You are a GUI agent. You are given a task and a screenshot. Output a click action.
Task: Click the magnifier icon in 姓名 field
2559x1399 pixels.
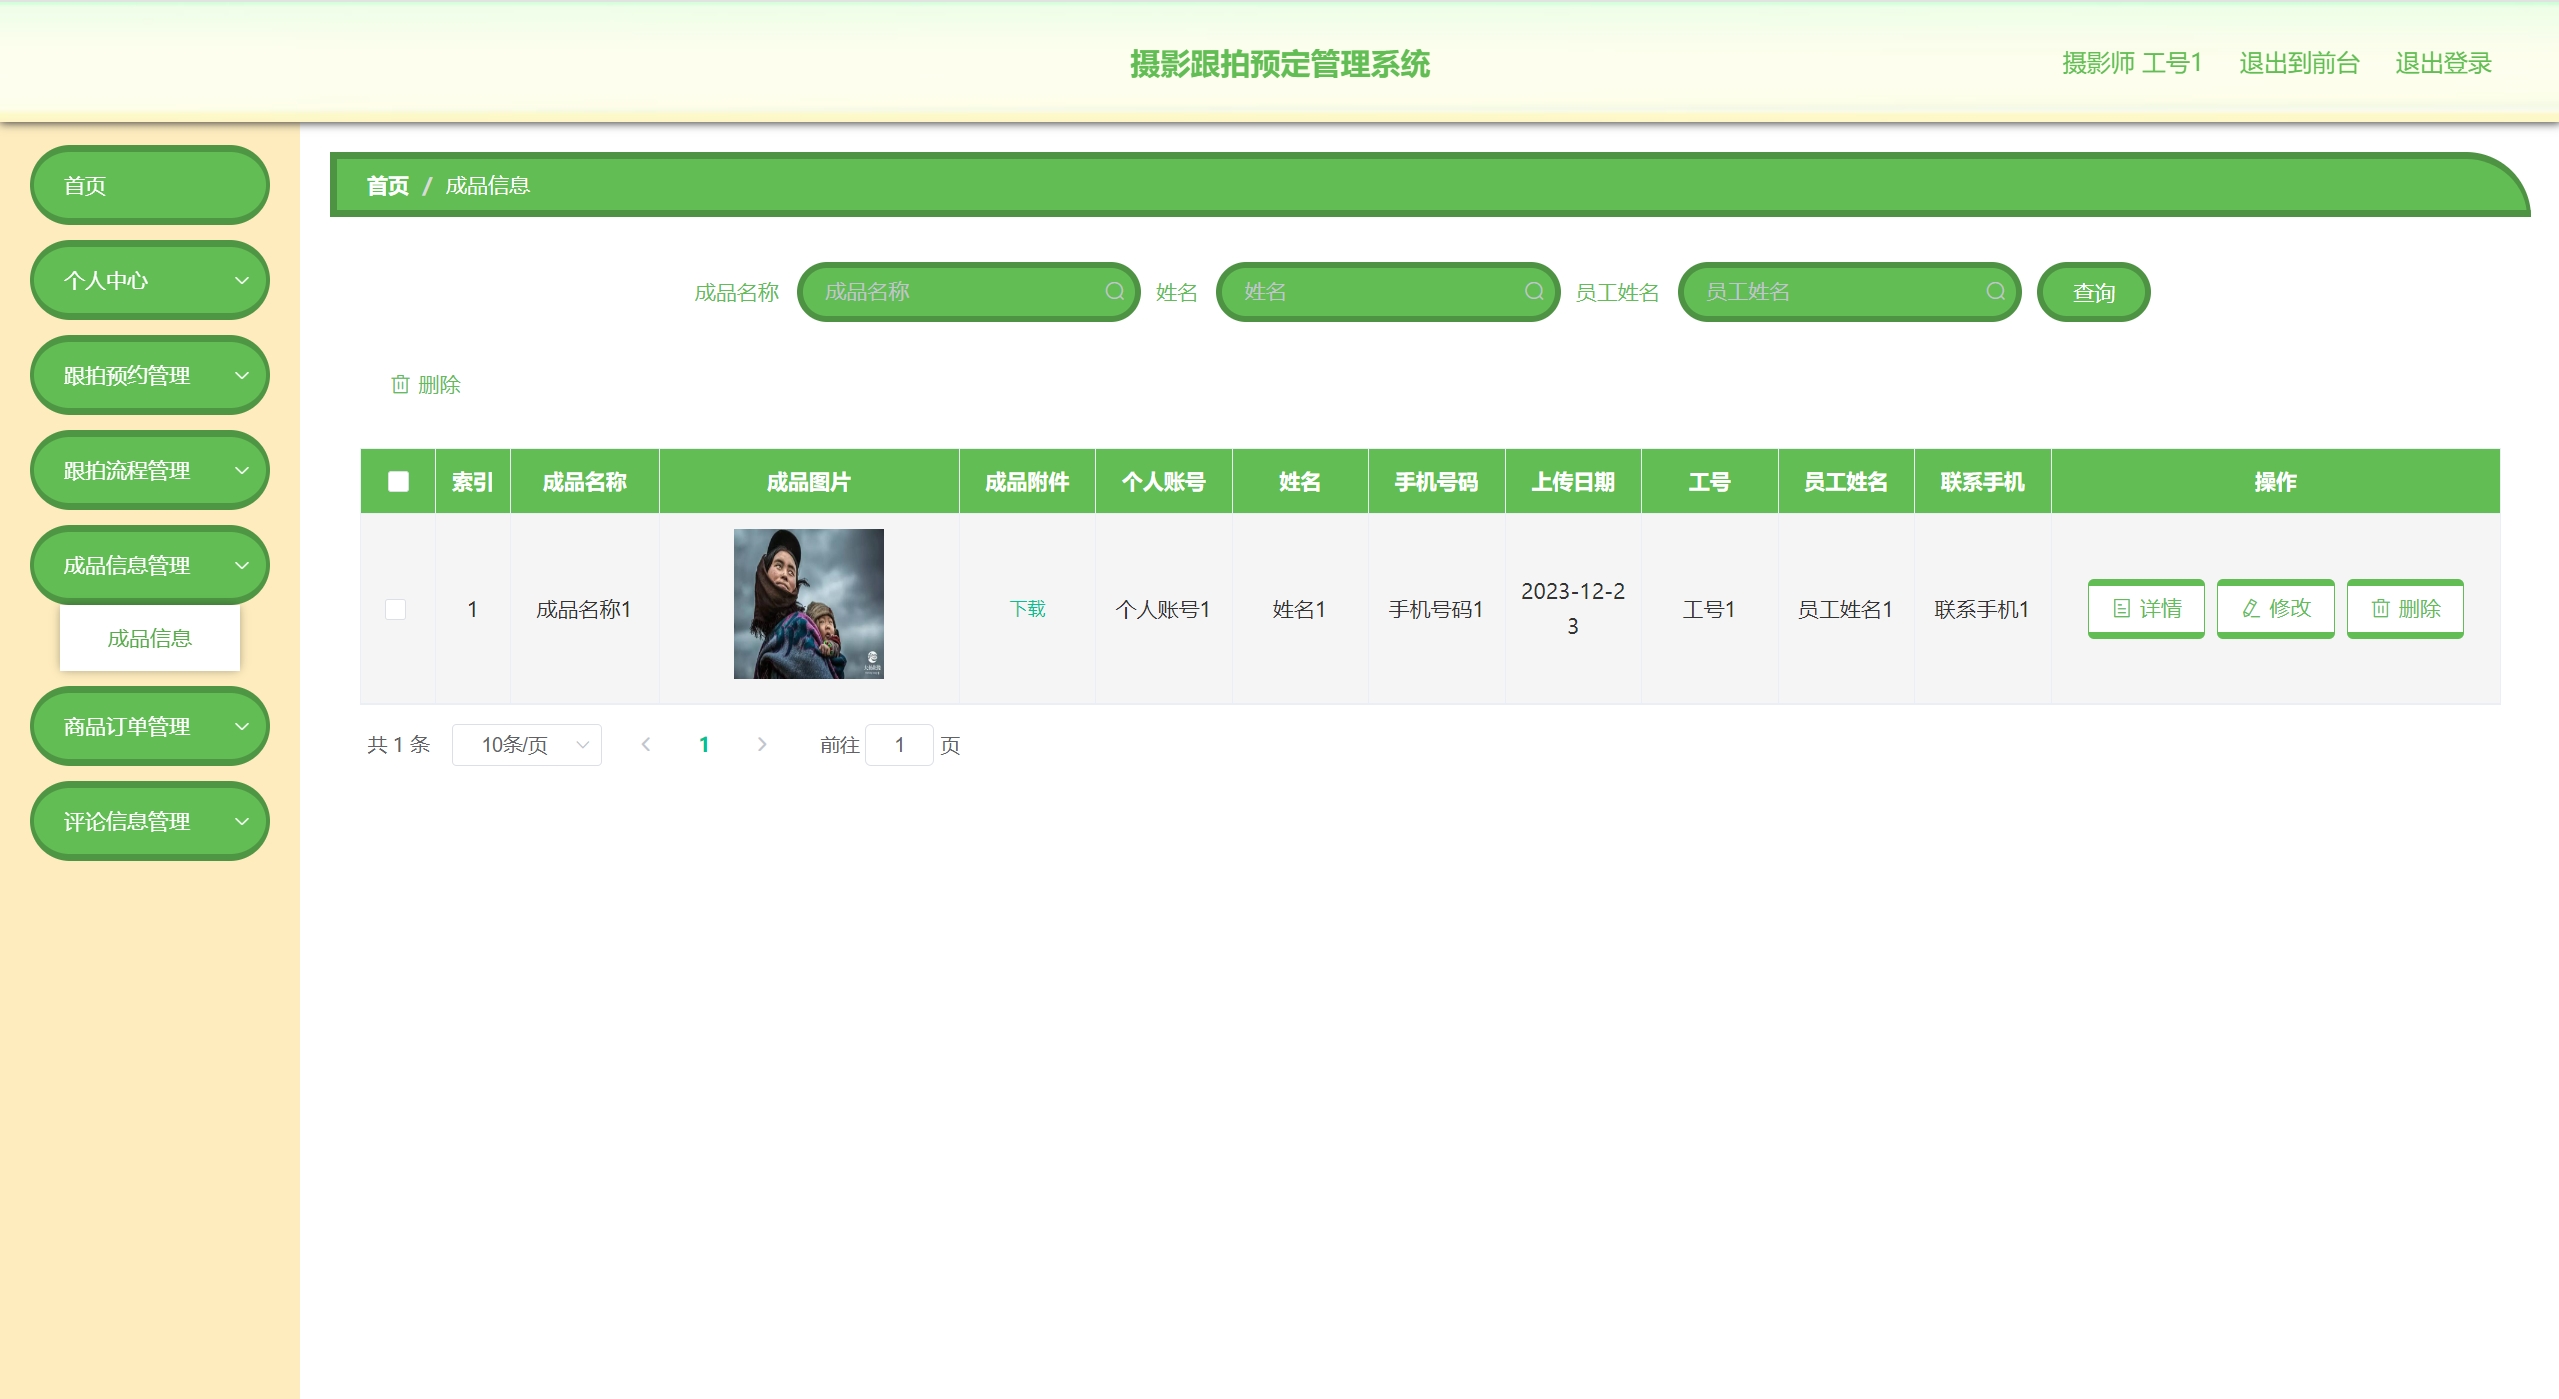coord(1533,291)
